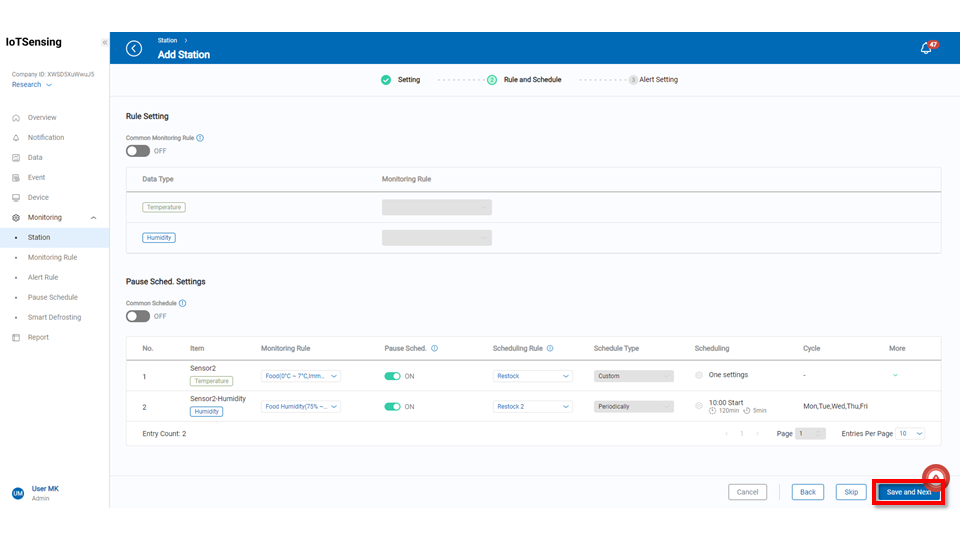The height and width of the screenshot is (540, 960).
Task: Go to Overview in the sidebar
Action: pyautogui.click(x=42, y=117)
